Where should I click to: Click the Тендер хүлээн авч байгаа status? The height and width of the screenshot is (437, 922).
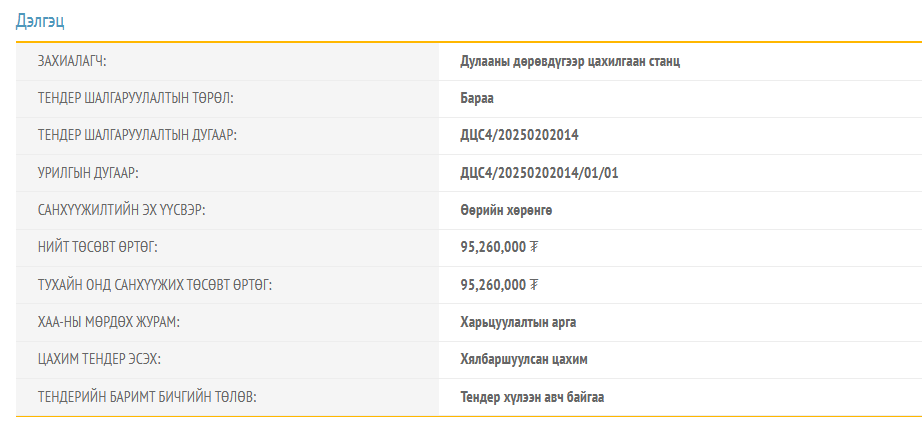(532, 397)
